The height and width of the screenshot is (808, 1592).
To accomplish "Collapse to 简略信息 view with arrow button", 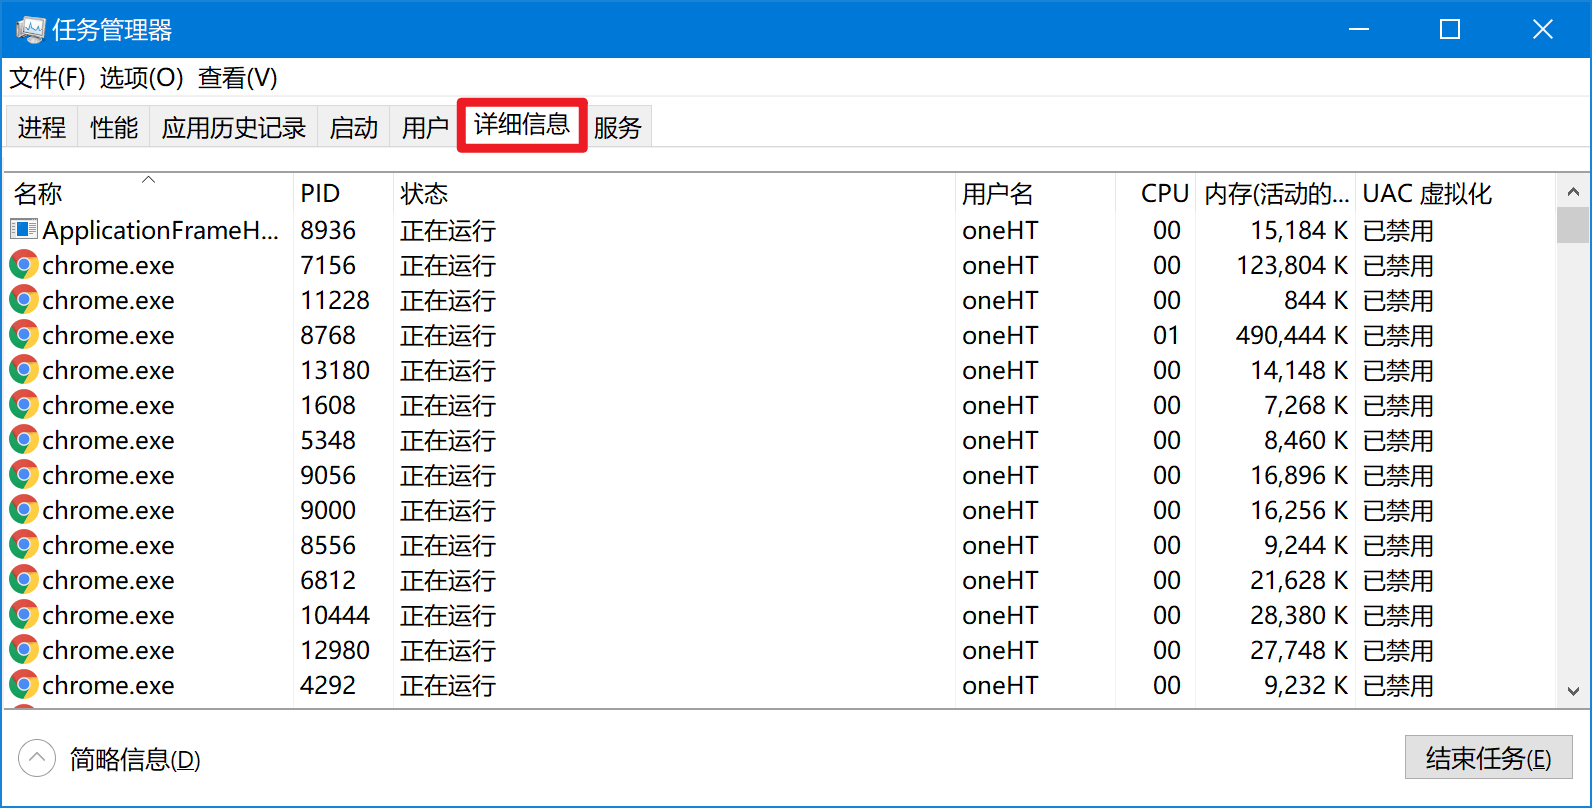I will [37, 758].
